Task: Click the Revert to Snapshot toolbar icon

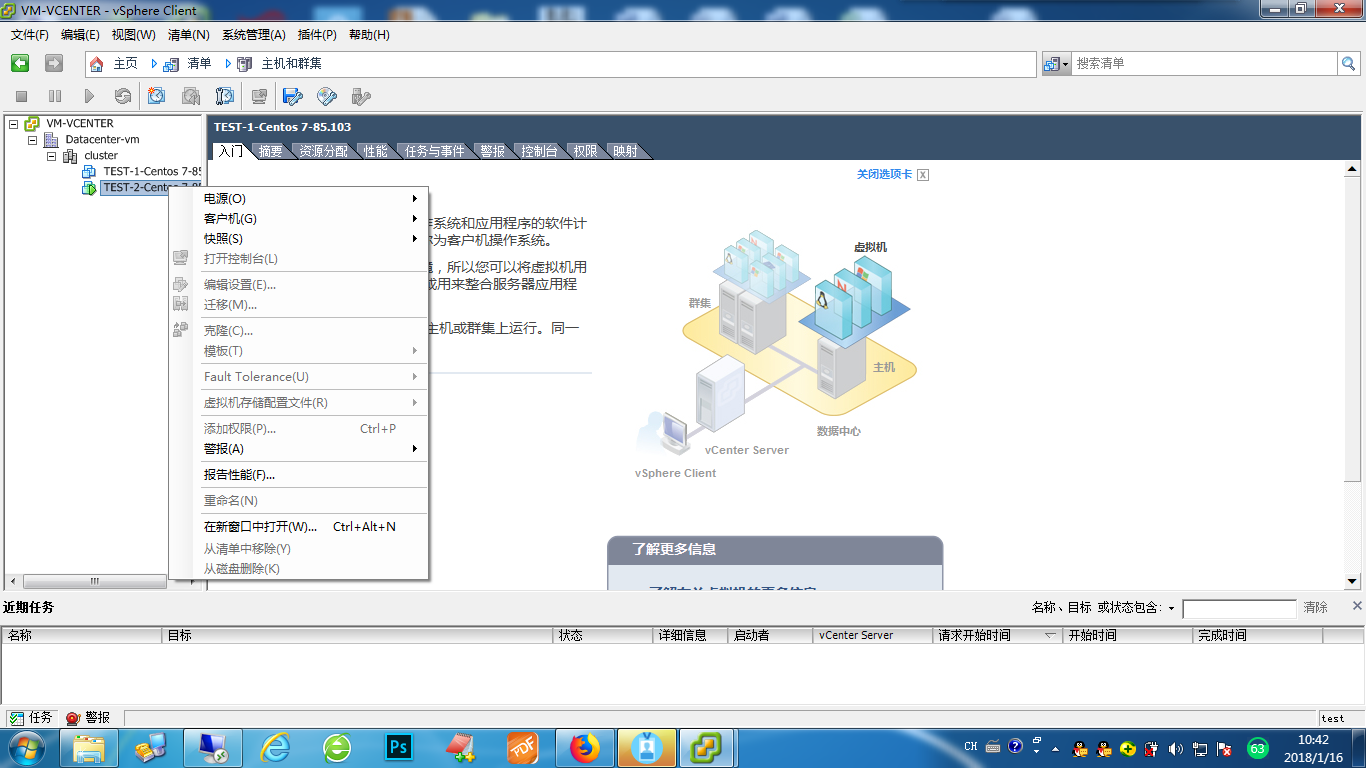Action: (191, 96)
